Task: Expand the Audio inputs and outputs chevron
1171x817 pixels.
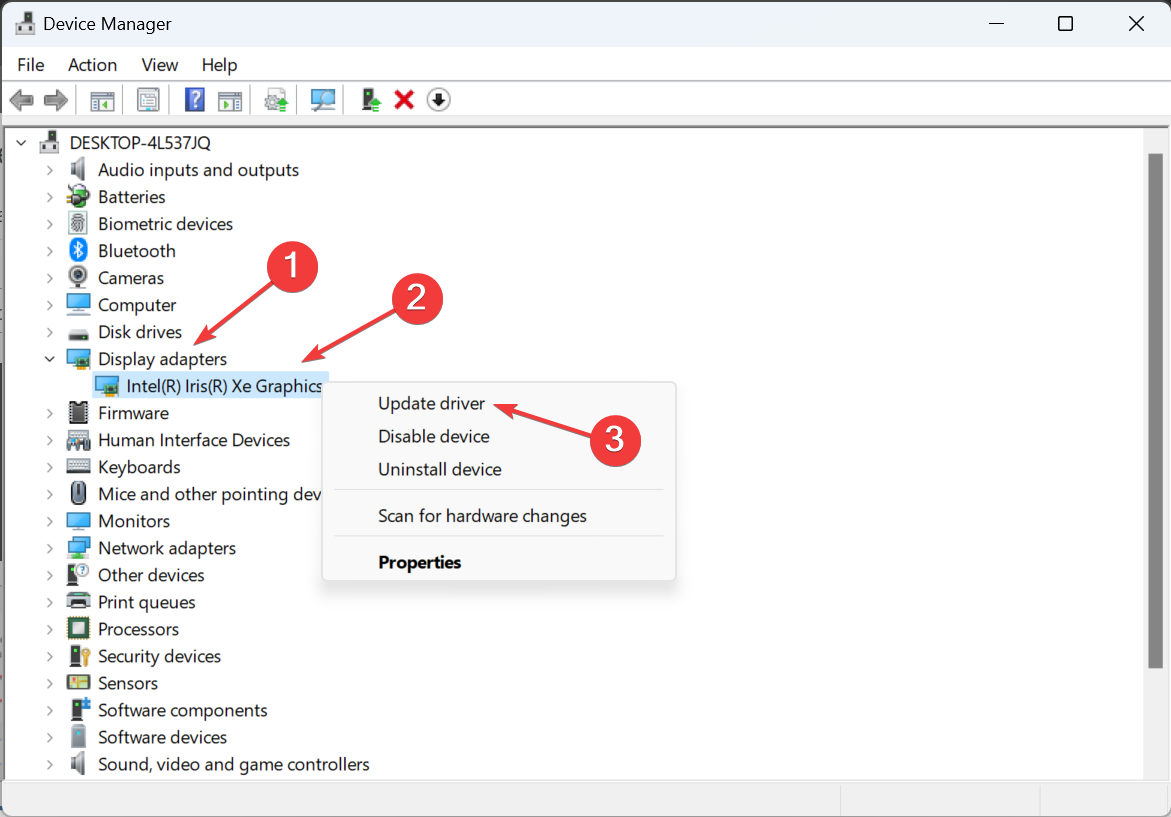Action: tap(49, 170)
